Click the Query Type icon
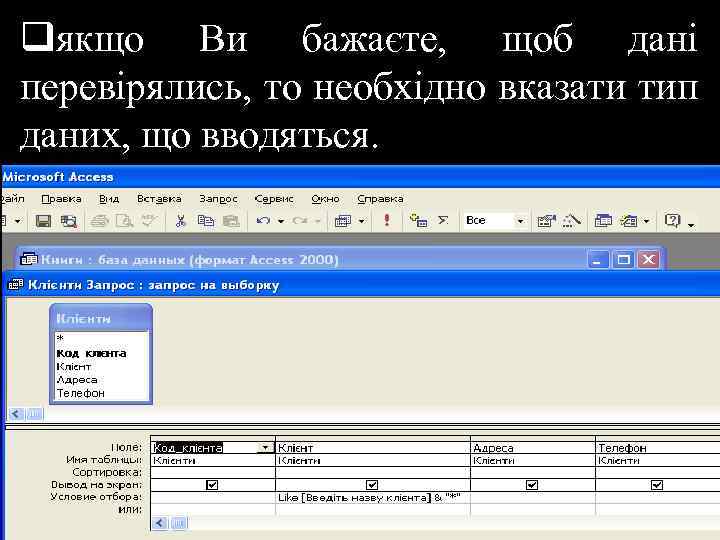This screenshot has width=720, height=540. (x=343, y=221)
